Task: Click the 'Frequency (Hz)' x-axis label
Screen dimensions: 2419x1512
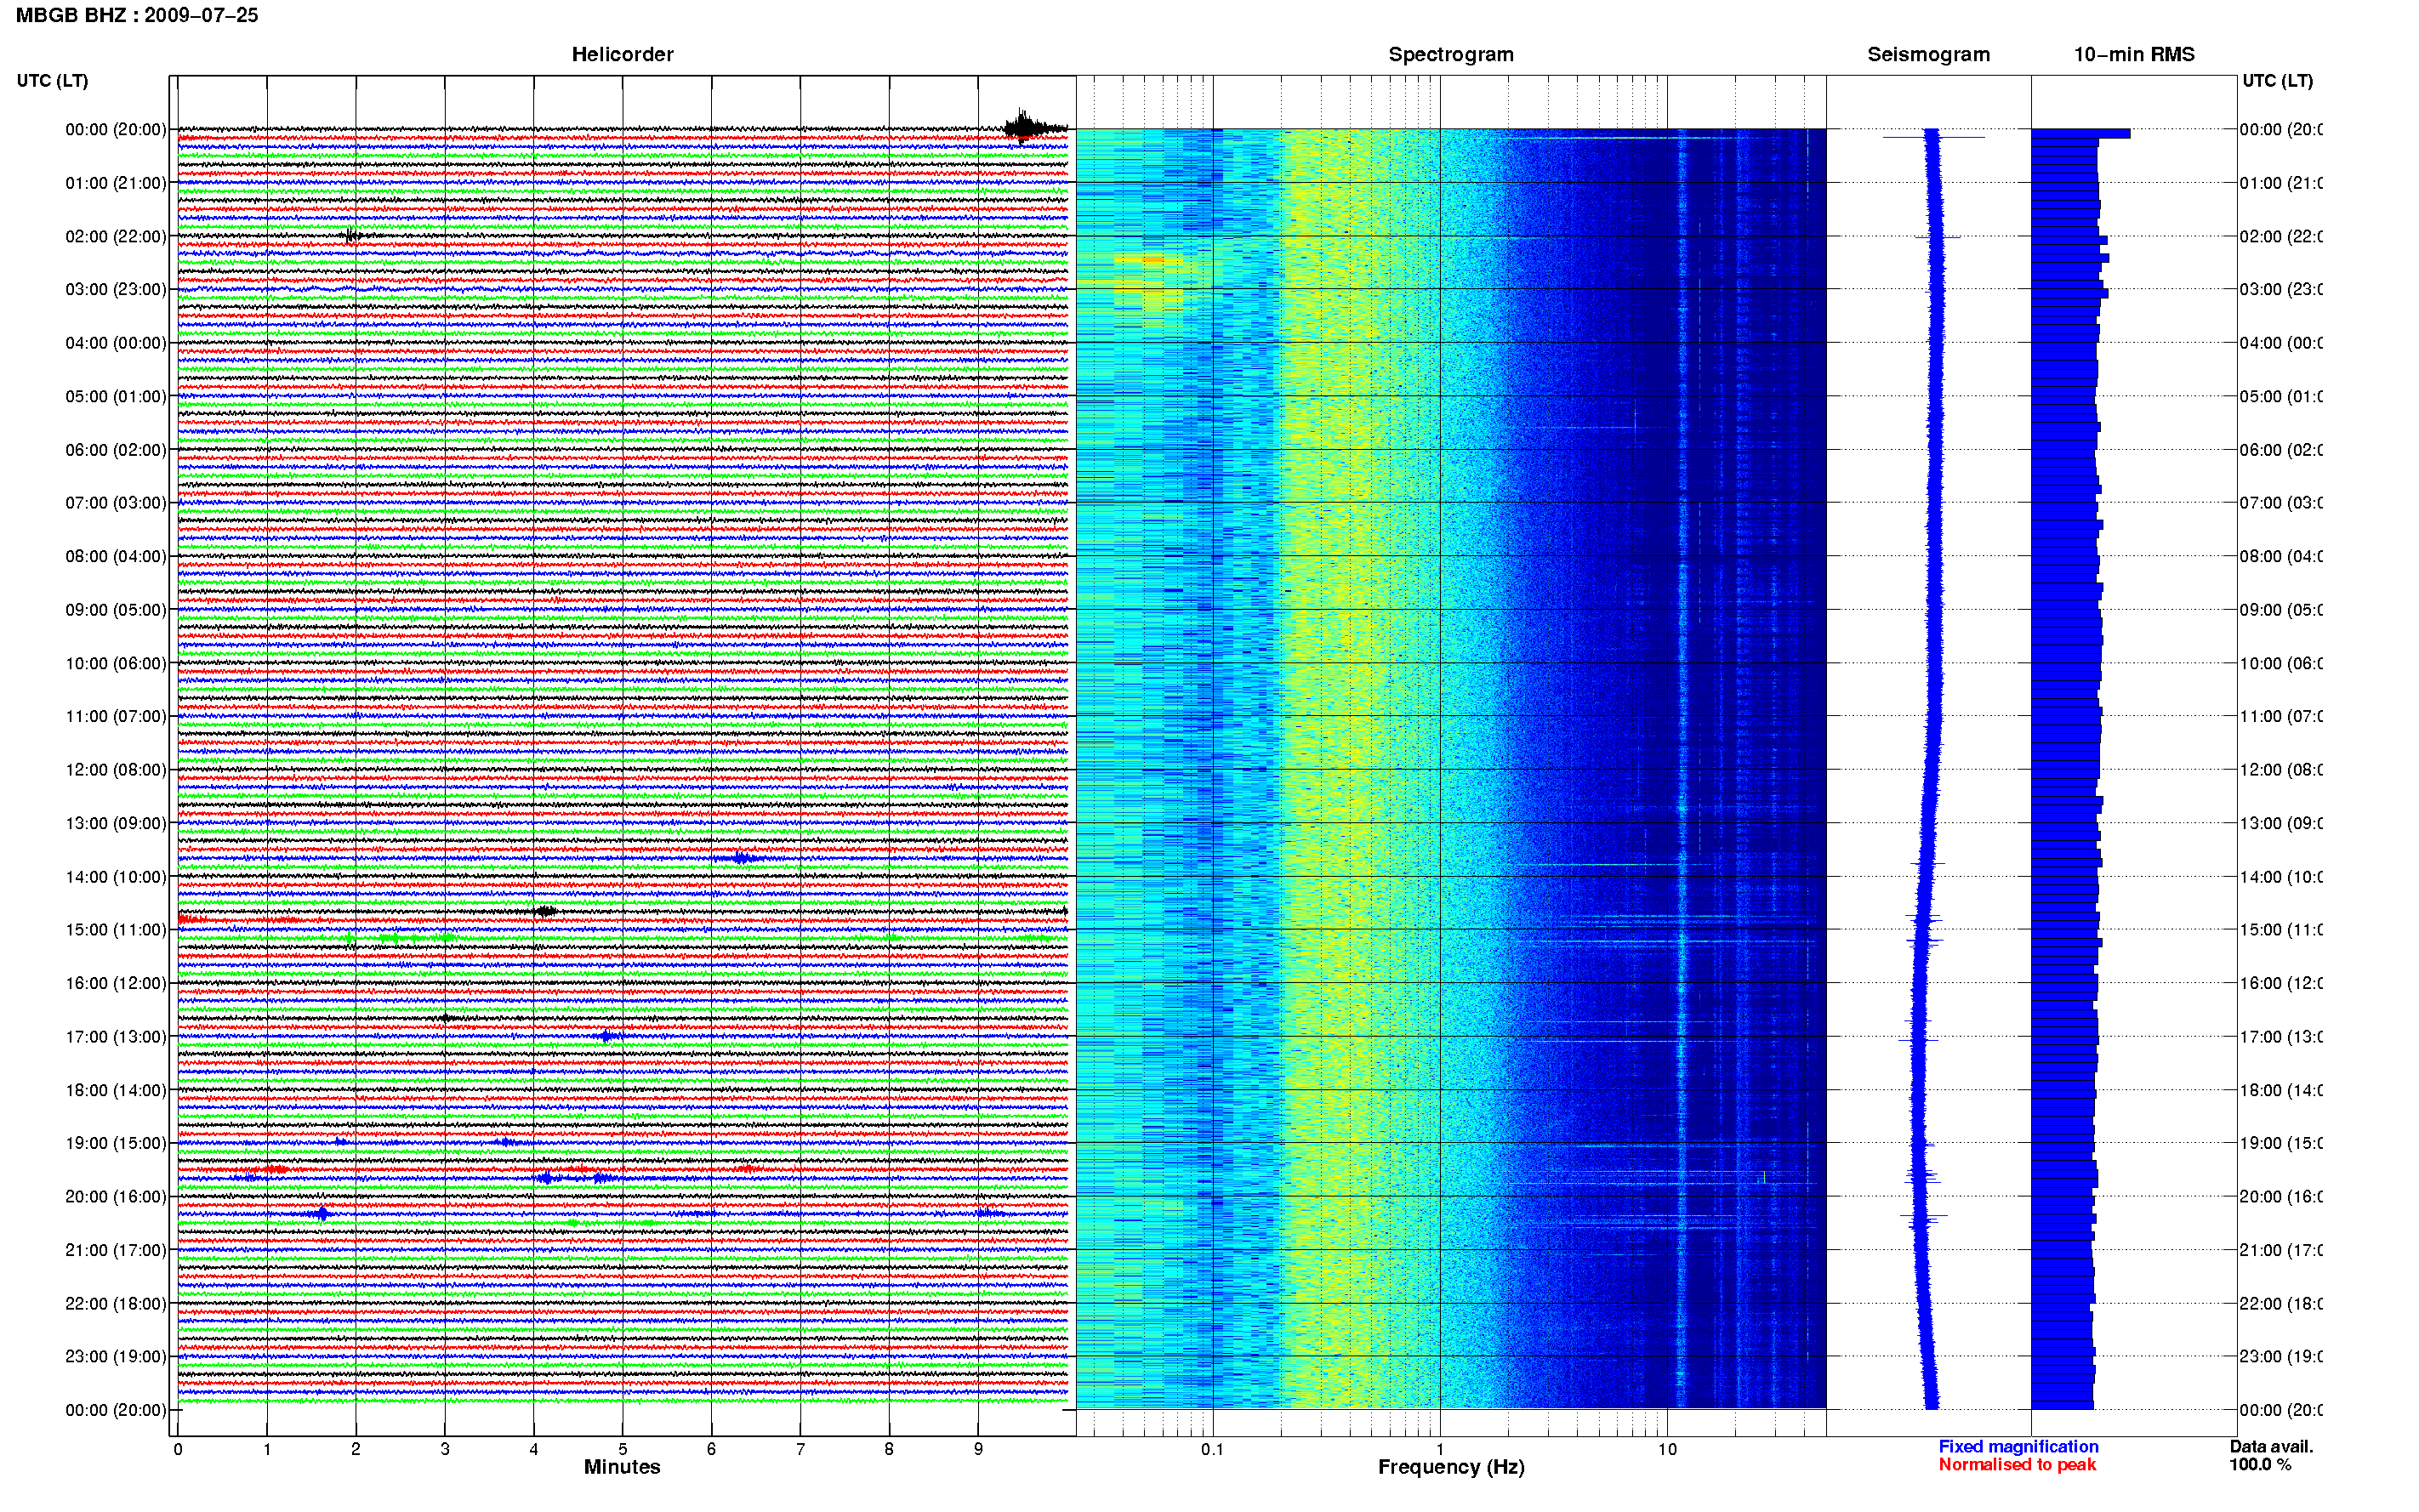Action: [x=1451, y=1467]
